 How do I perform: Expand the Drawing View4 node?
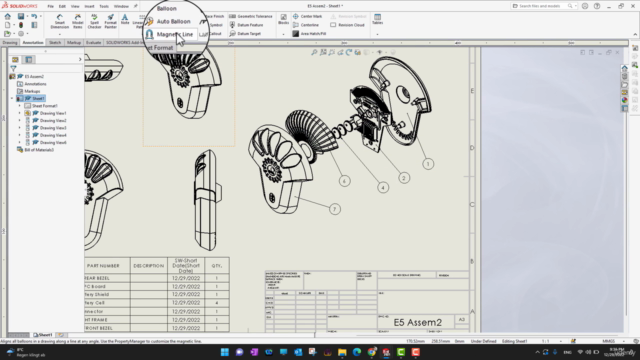click(20, 135)
